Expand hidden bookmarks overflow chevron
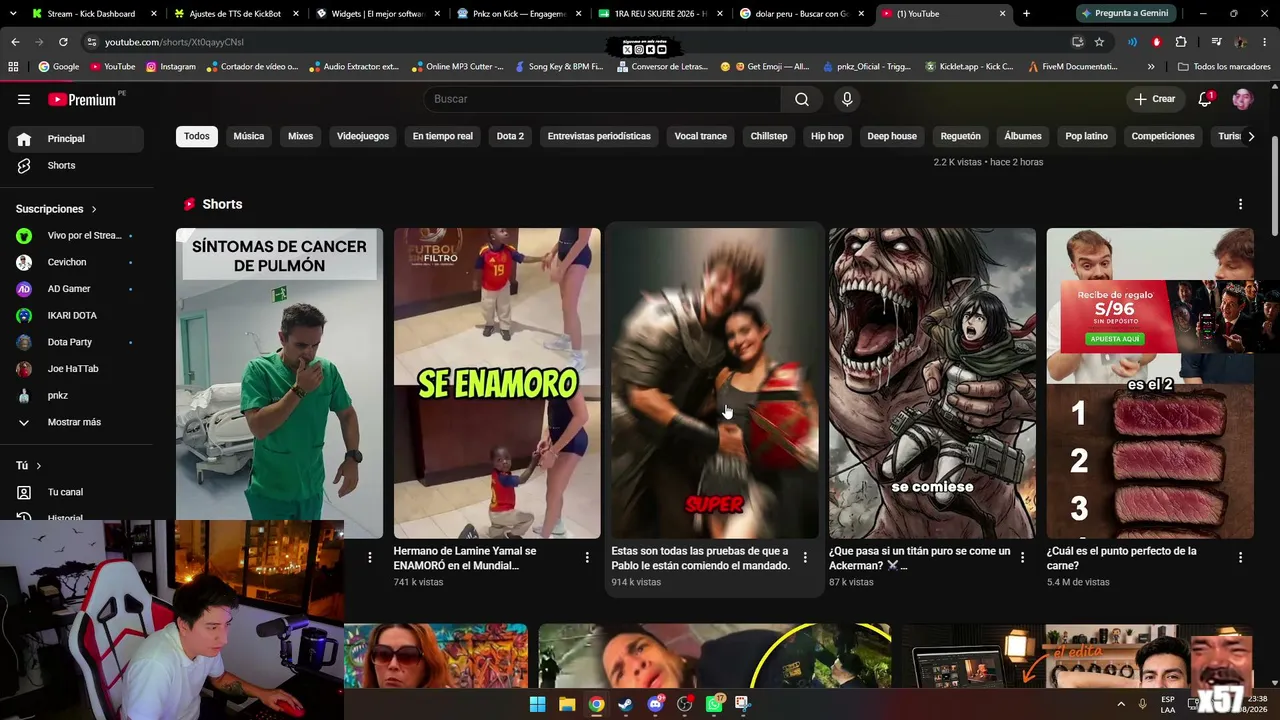Viewport: 1280px width, 720px height. click(1151, 66)
